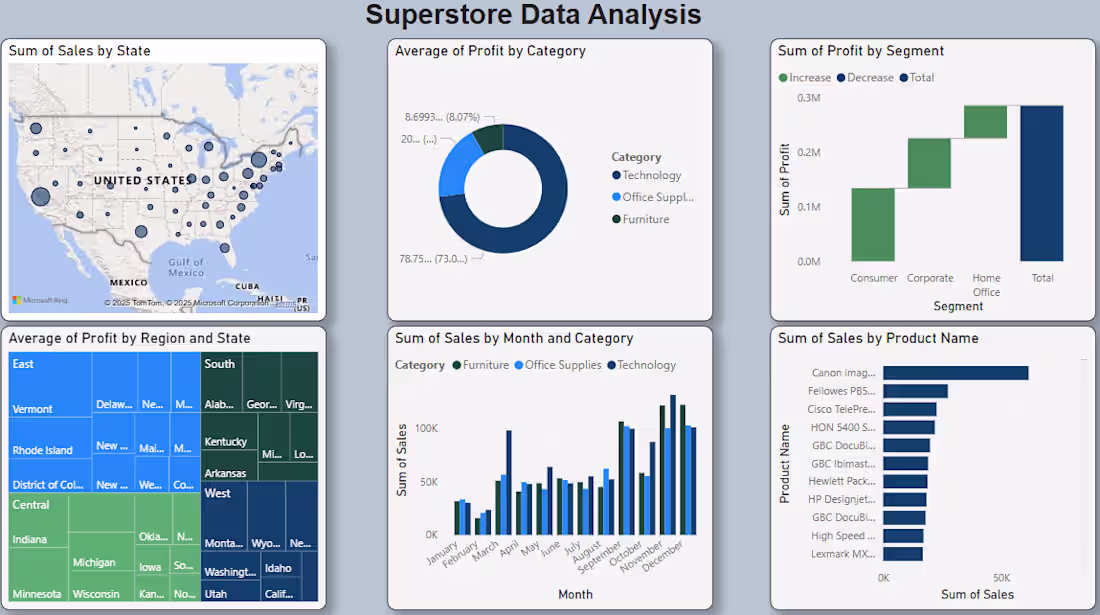Click the HP Designjet... product label
The width and height of the screenshot is (1100, 615).
(841, 499)
